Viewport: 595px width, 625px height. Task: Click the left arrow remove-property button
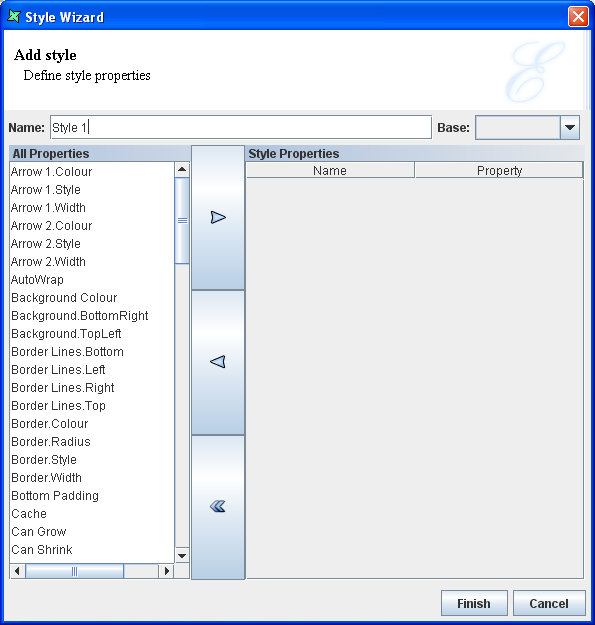click(x=218, y=362)
